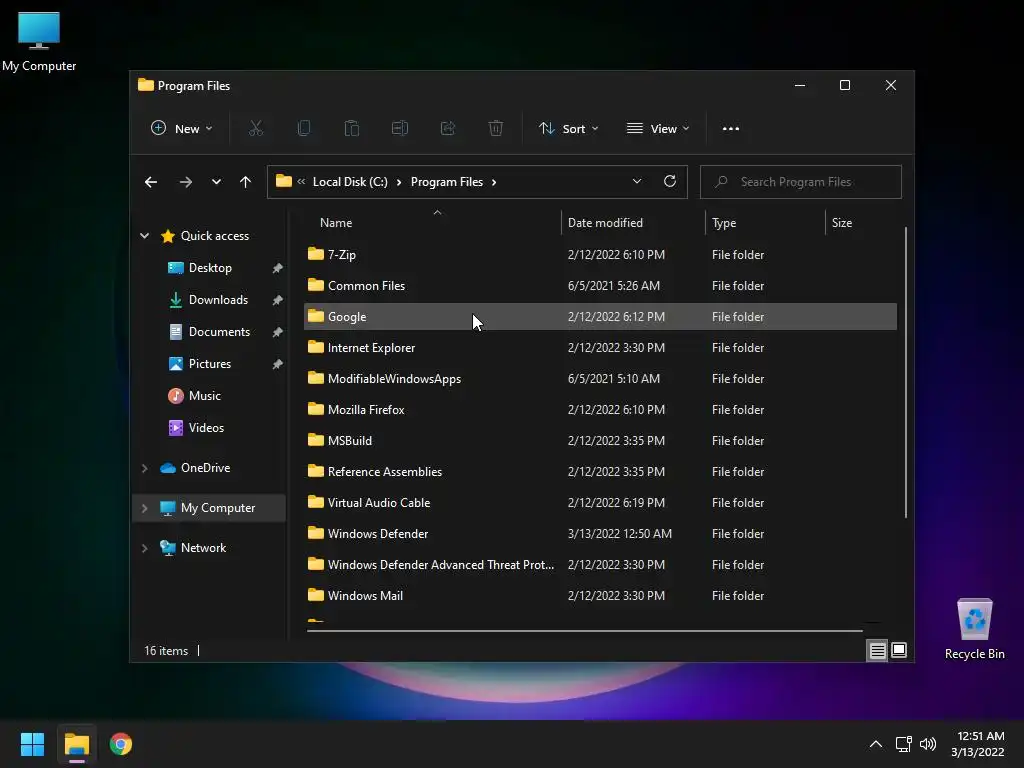Select the Common Files folder
Viewport: 1024px width, 768px height.
(x=600, y=285)
